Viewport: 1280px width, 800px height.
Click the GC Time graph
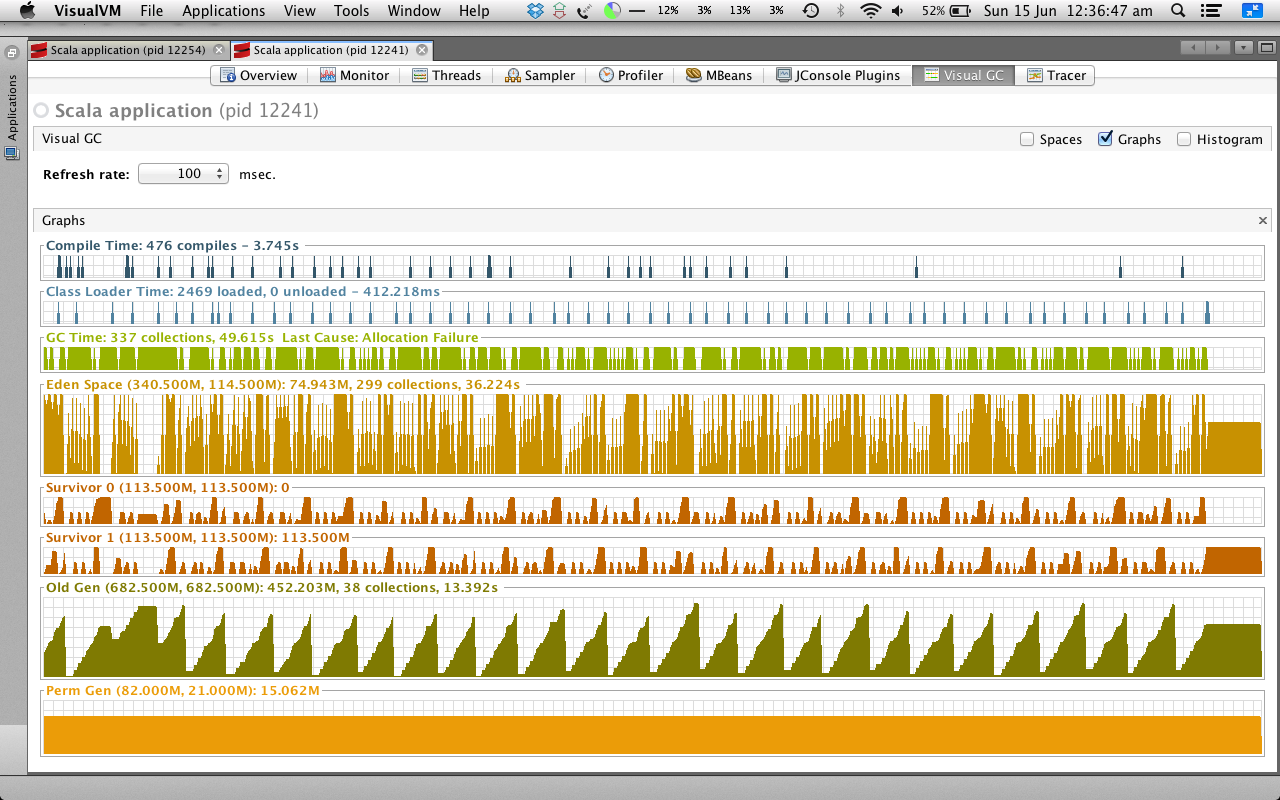tap(652, 359)
